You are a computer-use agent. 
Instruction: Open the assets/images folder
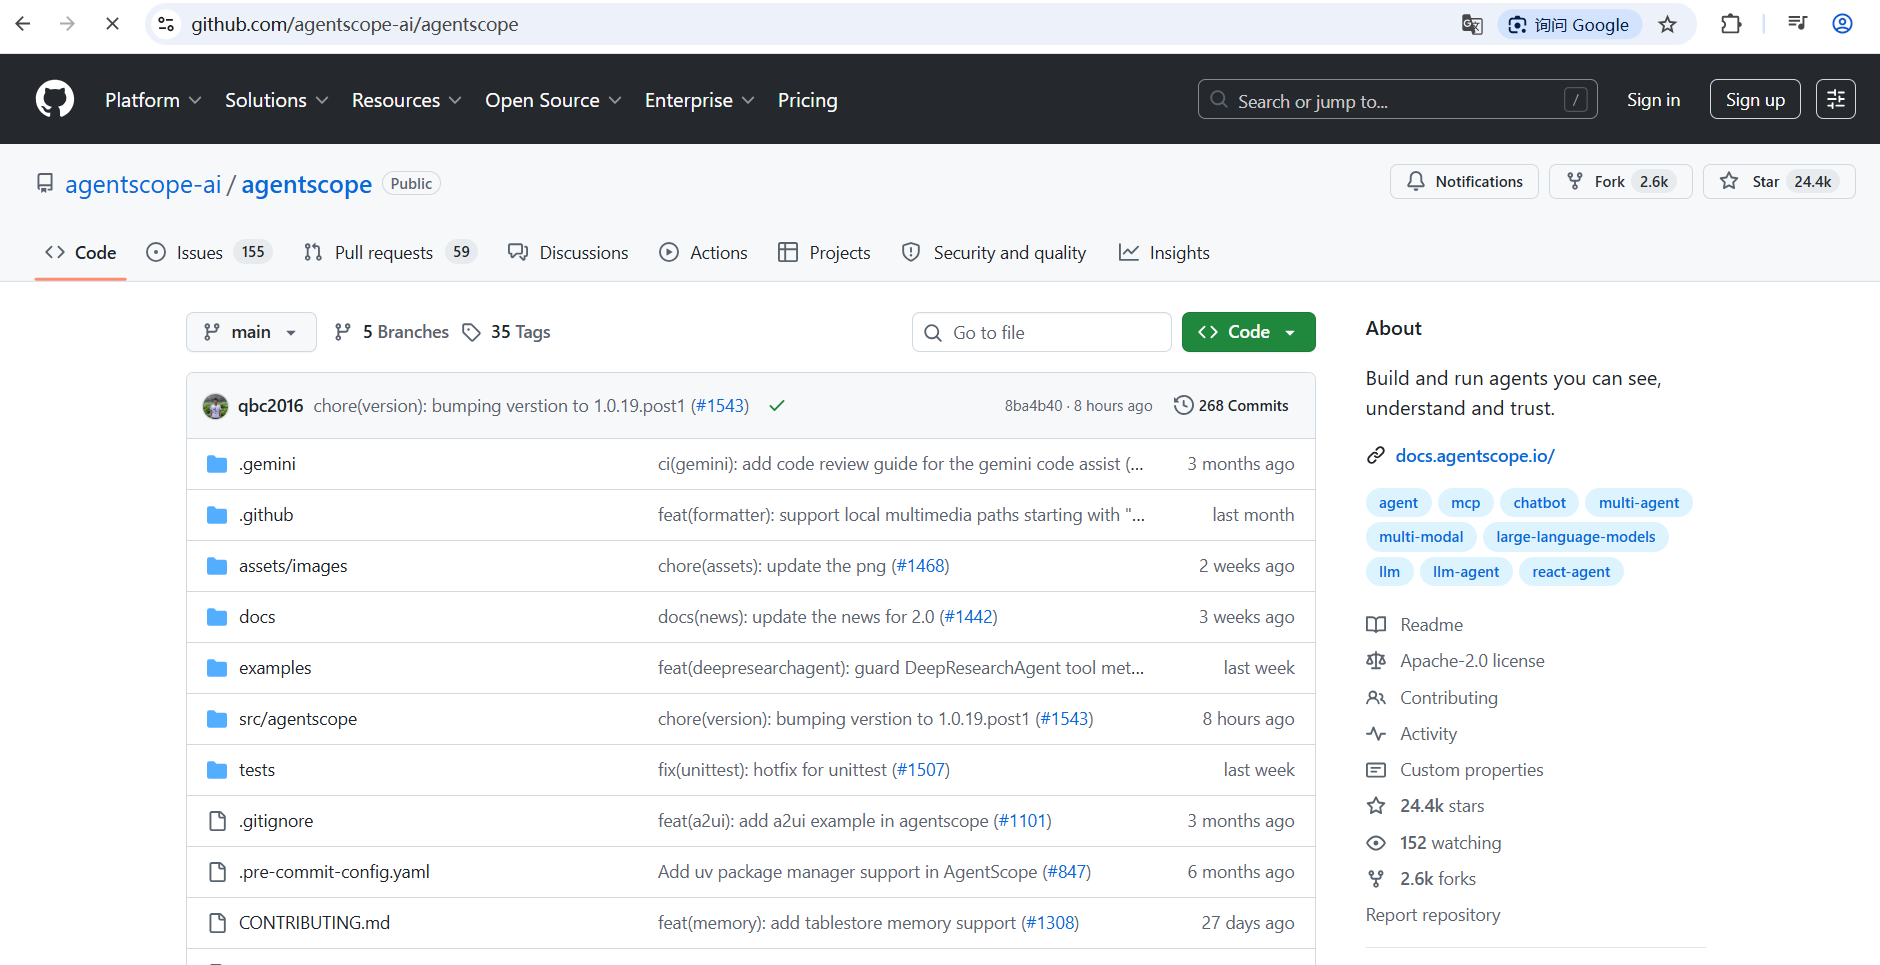(293, 566)
